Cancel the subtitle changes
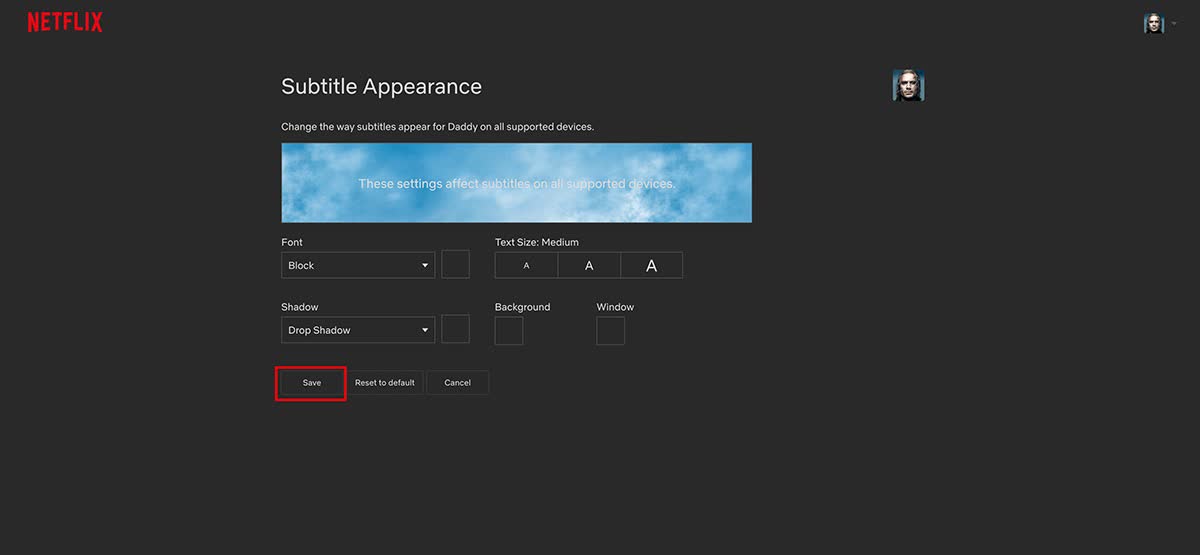 click(457, 383)
